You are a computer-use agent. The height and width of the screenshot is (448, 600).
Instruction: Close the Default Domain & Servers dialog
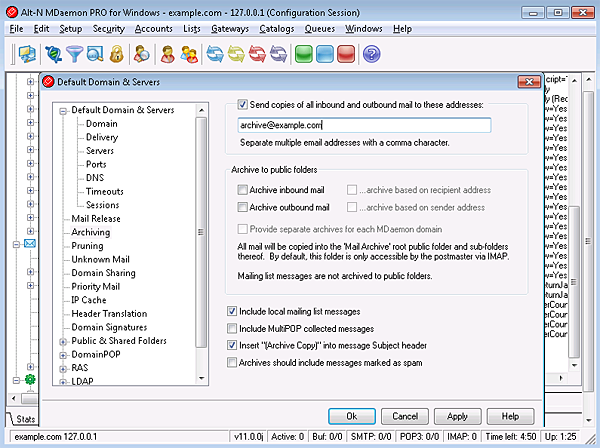(x=529, y=81)
